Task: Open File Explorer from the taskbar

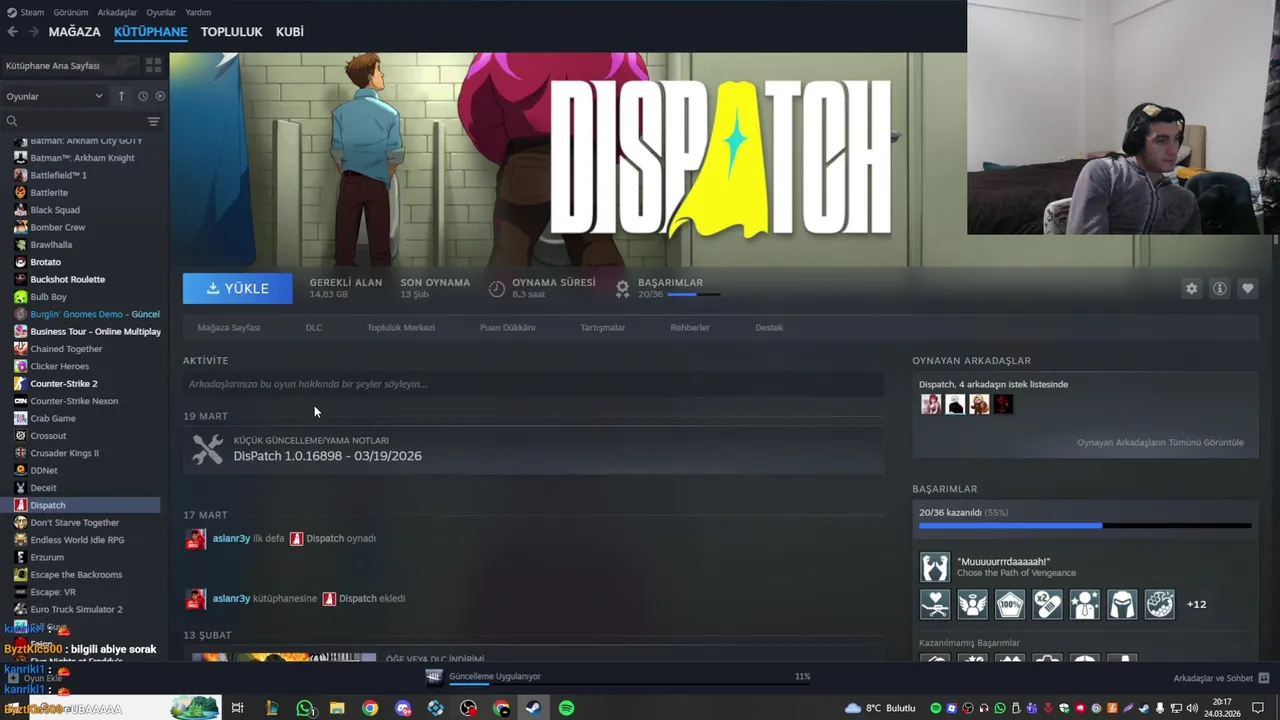Action: pyautogui.click(x=337, y=708)
